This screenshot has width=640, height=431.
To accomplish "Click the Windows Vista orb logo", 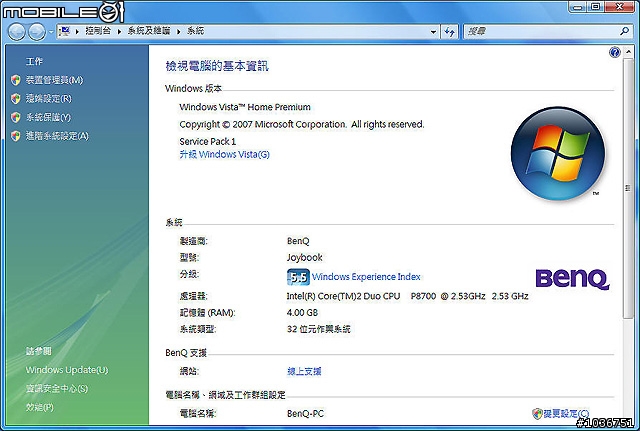I will pos(558,153).
